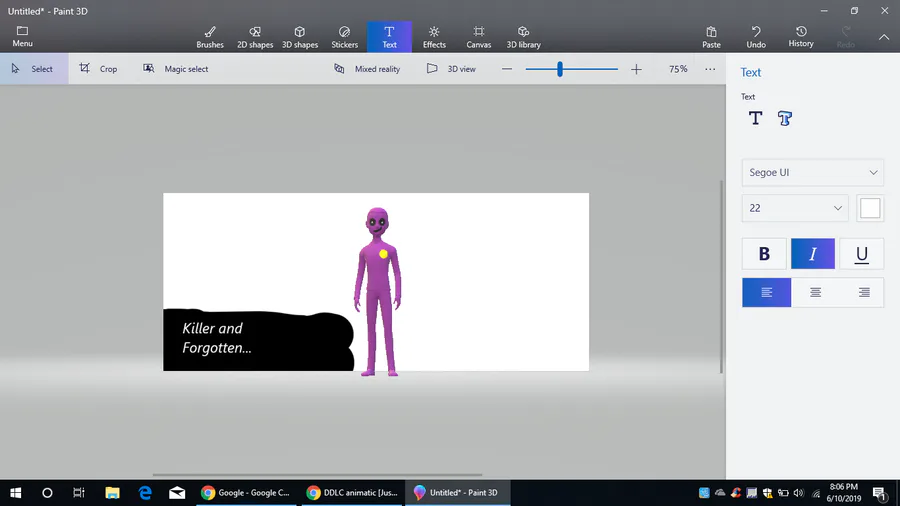Activate Magic select

coord(176,69)
